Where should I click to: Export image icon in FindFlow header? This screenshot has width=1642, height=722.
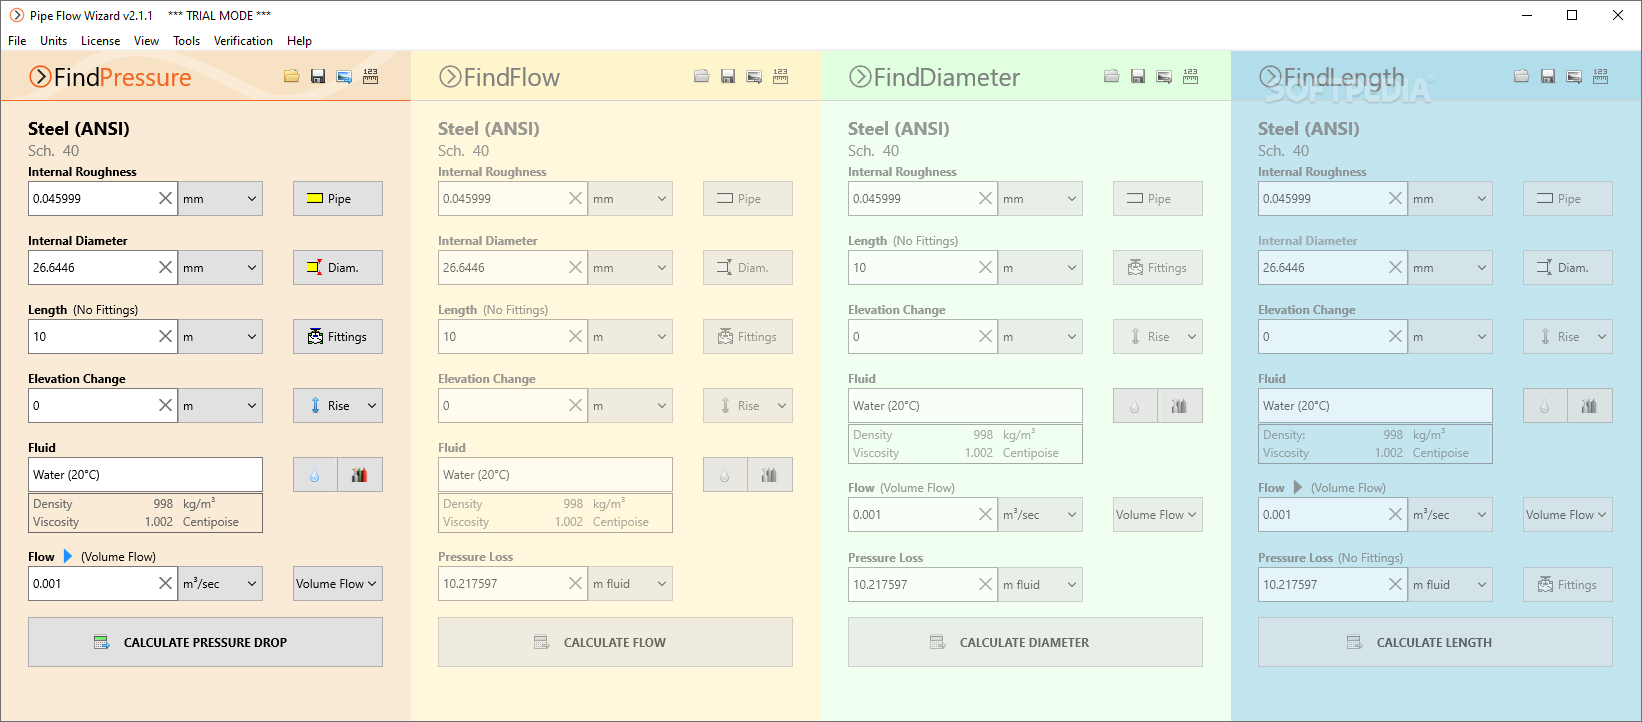(x=754, y=76)
